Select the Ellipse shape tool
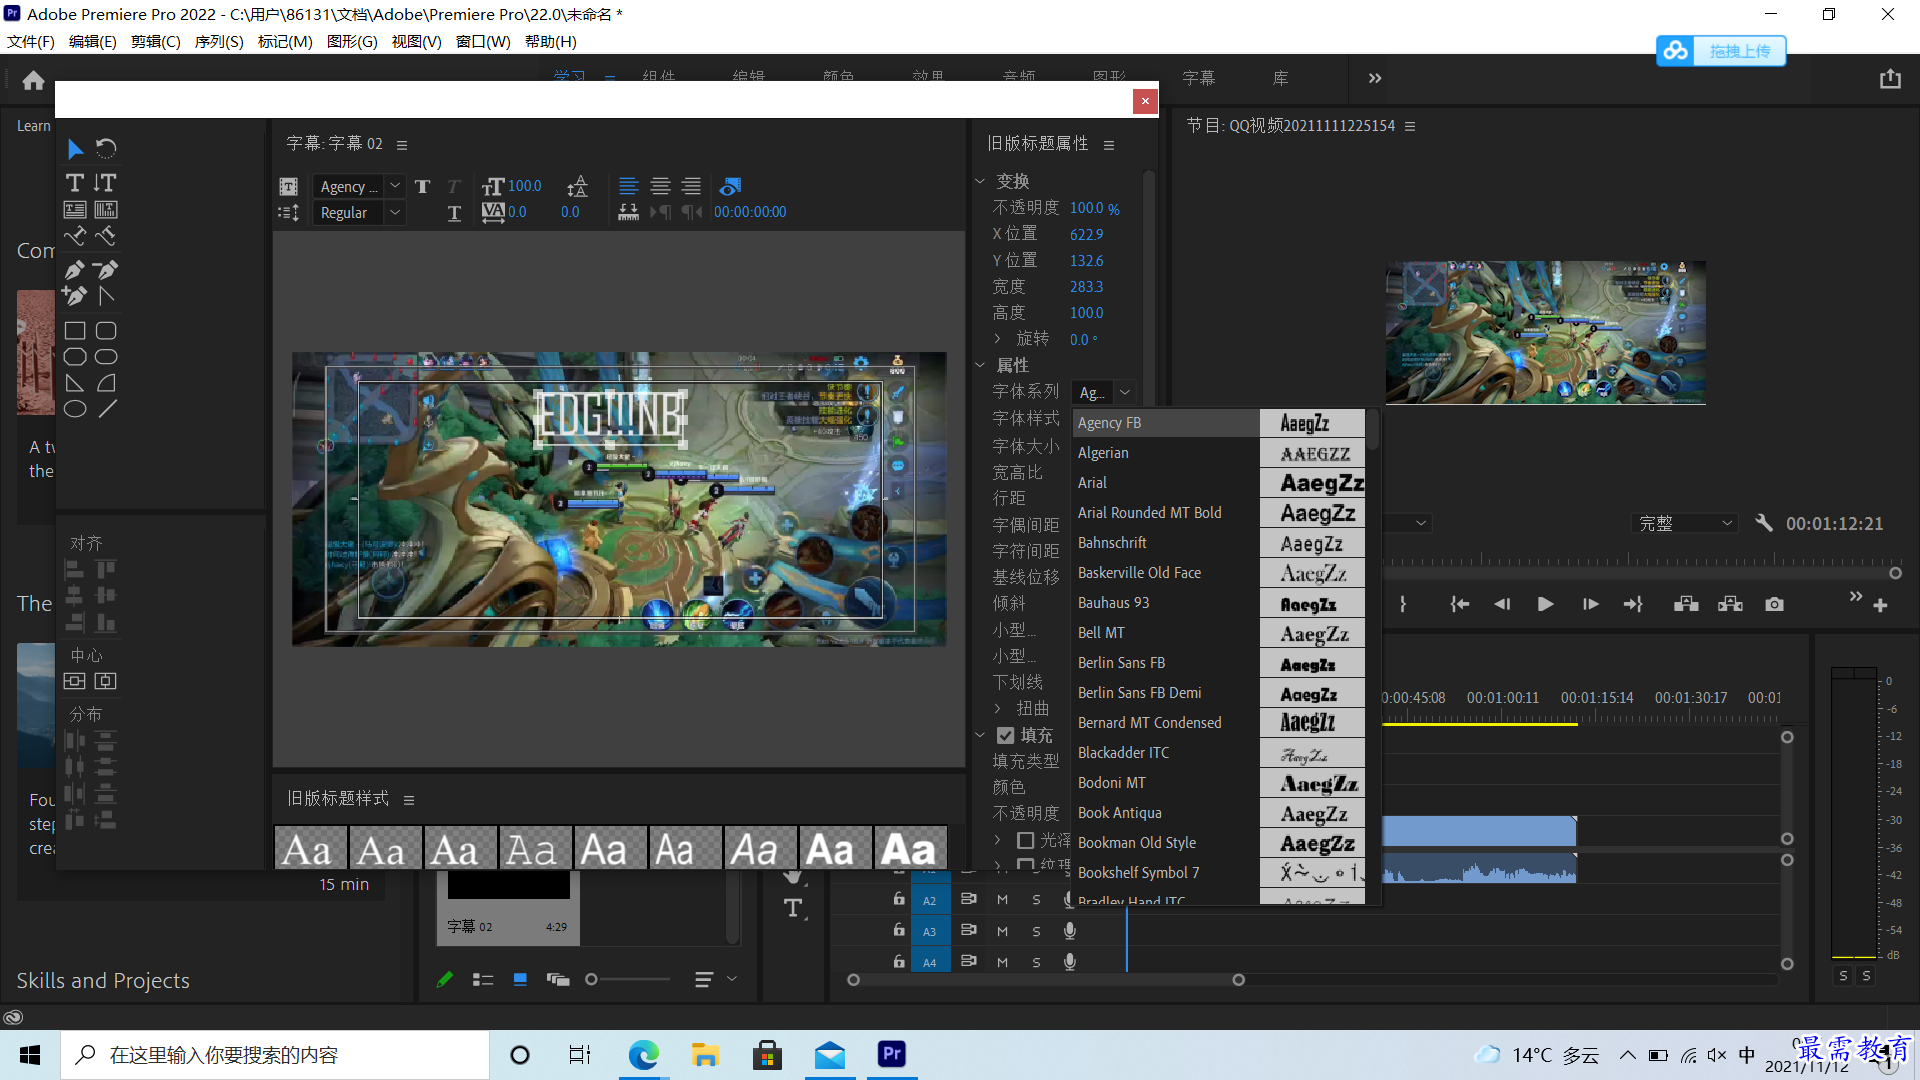 [x=75, y=409]
